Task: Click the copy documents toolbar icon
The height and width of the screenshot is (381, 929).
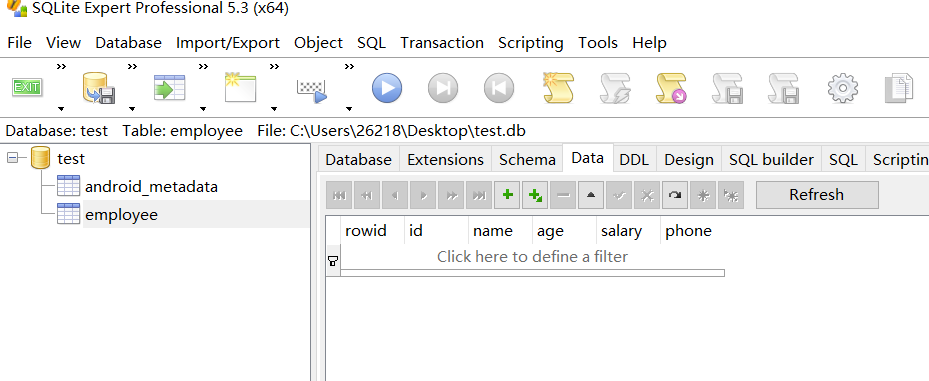Action: pos(899,88)
